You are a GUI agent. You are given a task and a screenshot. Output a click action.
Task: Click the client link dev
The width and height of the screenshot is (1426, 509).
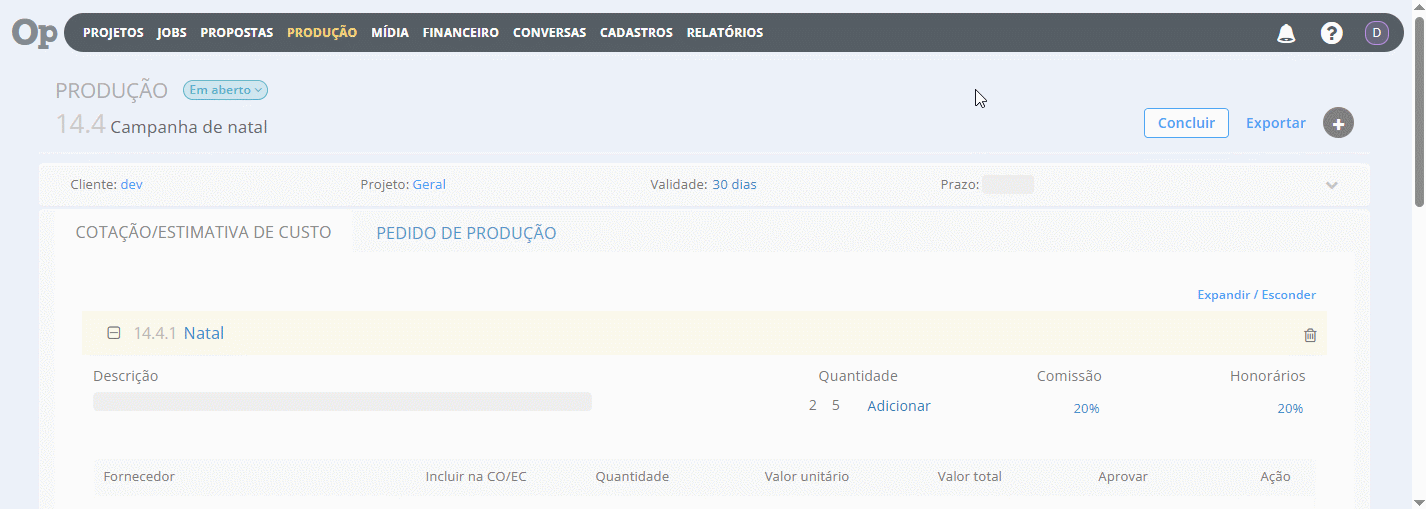click(131, 185)
